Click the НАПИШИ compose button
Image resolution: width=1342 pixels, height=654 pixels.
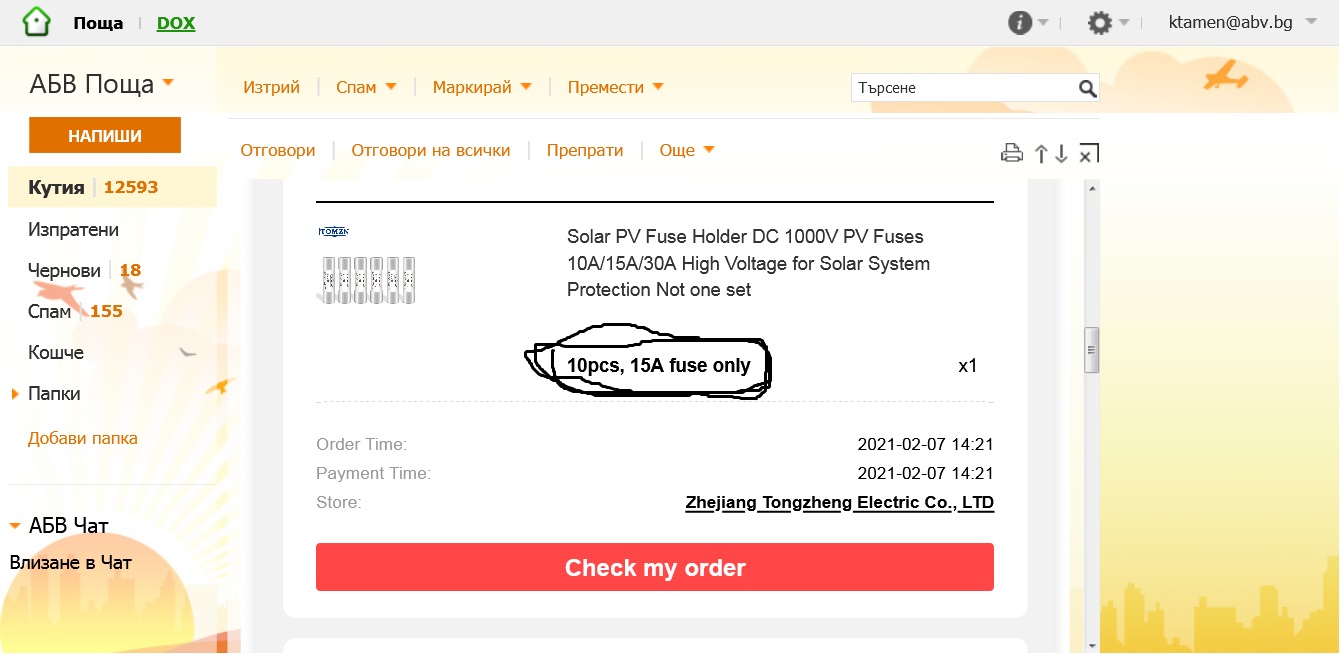pyautogui.click(x=105, y=136)
